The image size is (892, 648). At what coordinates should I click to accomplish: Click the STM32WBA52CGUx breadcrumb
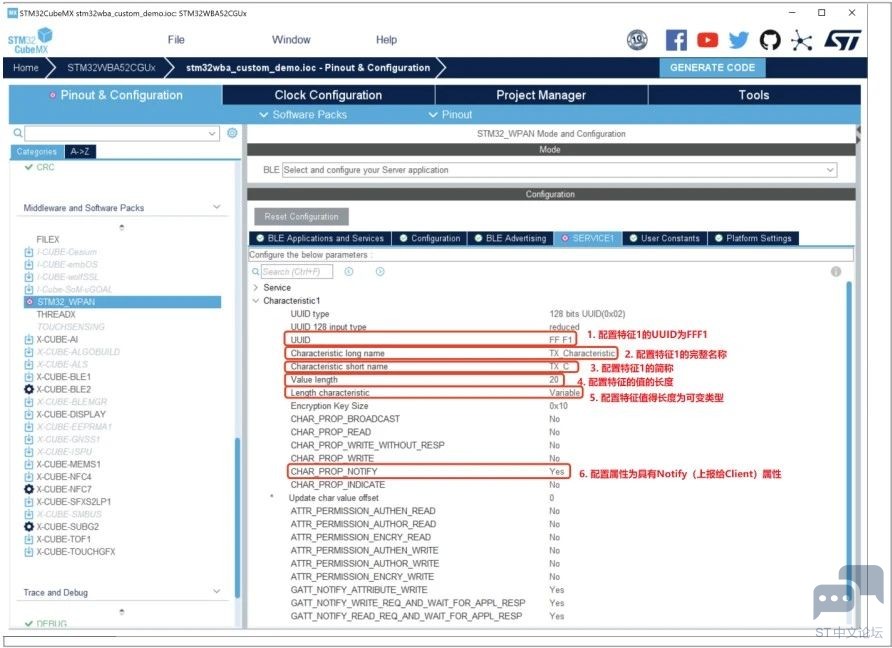click(111, 68)
